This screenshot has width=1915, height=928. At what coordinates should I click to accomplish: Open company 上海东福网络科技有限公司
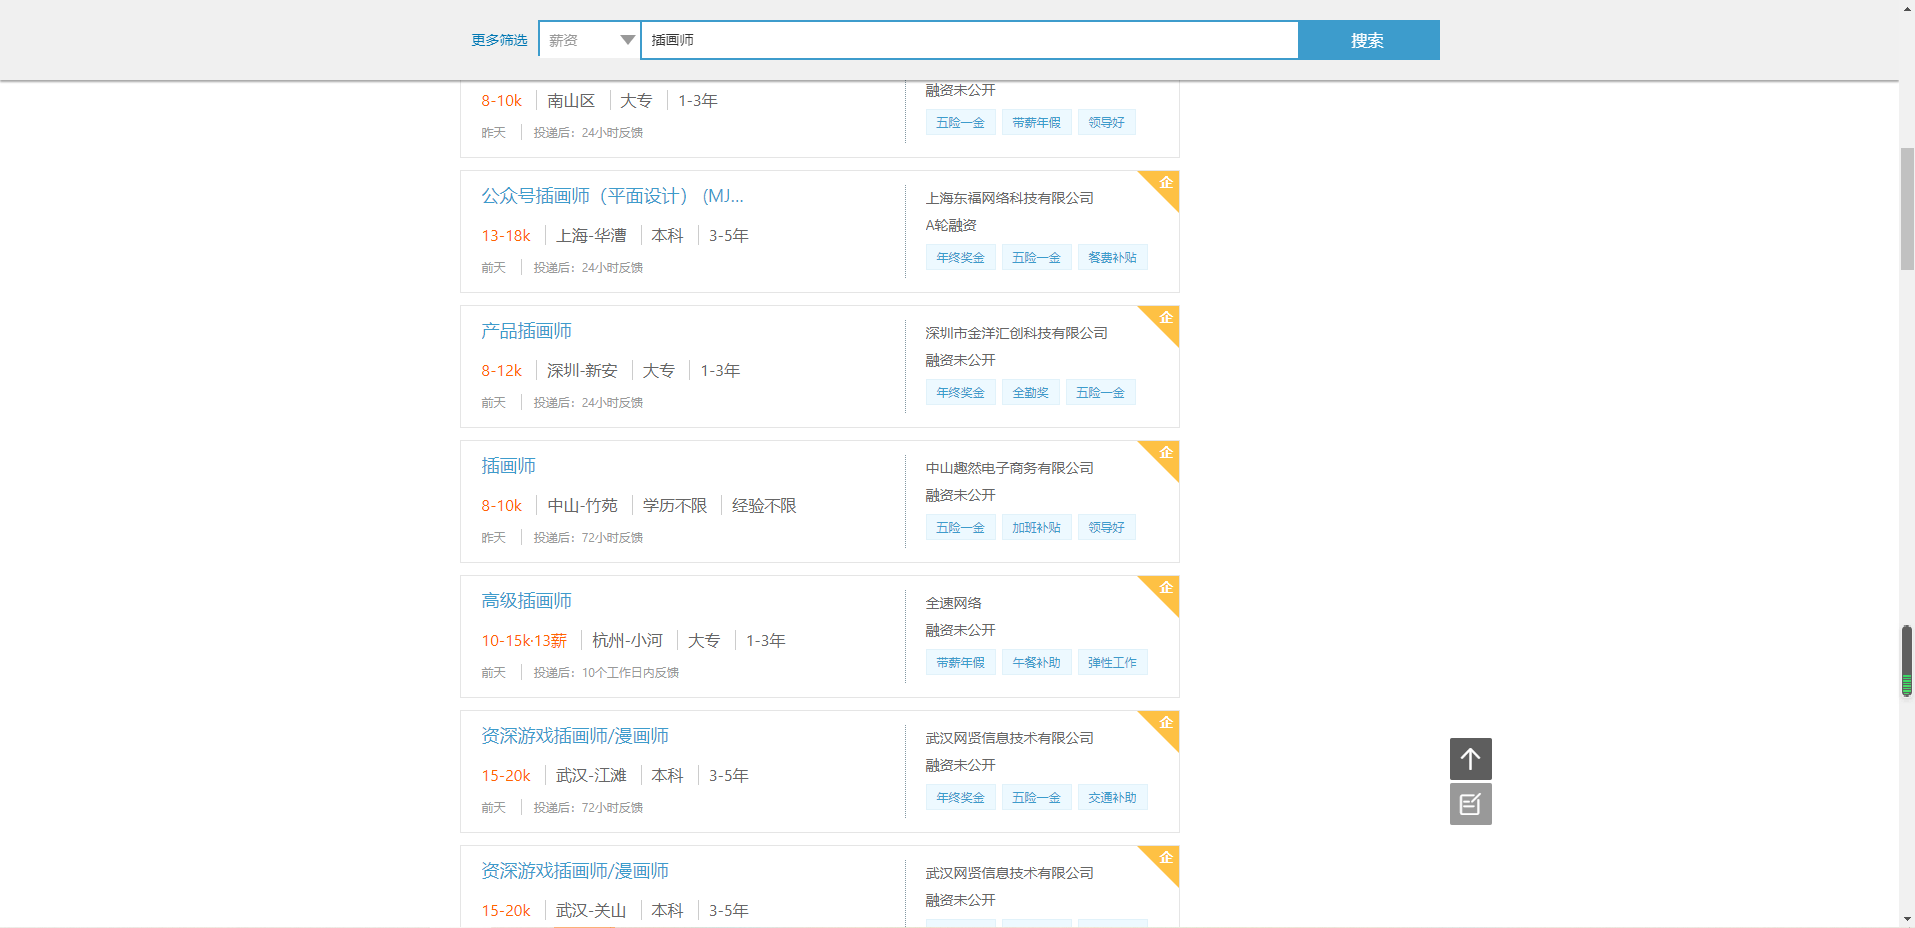click(x=1009, y=198)
